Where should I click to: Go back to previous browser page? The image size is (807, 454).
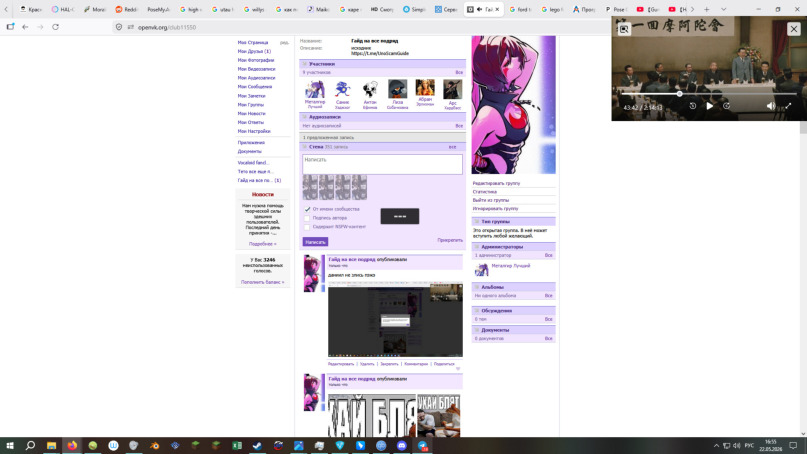click(25, 27)
